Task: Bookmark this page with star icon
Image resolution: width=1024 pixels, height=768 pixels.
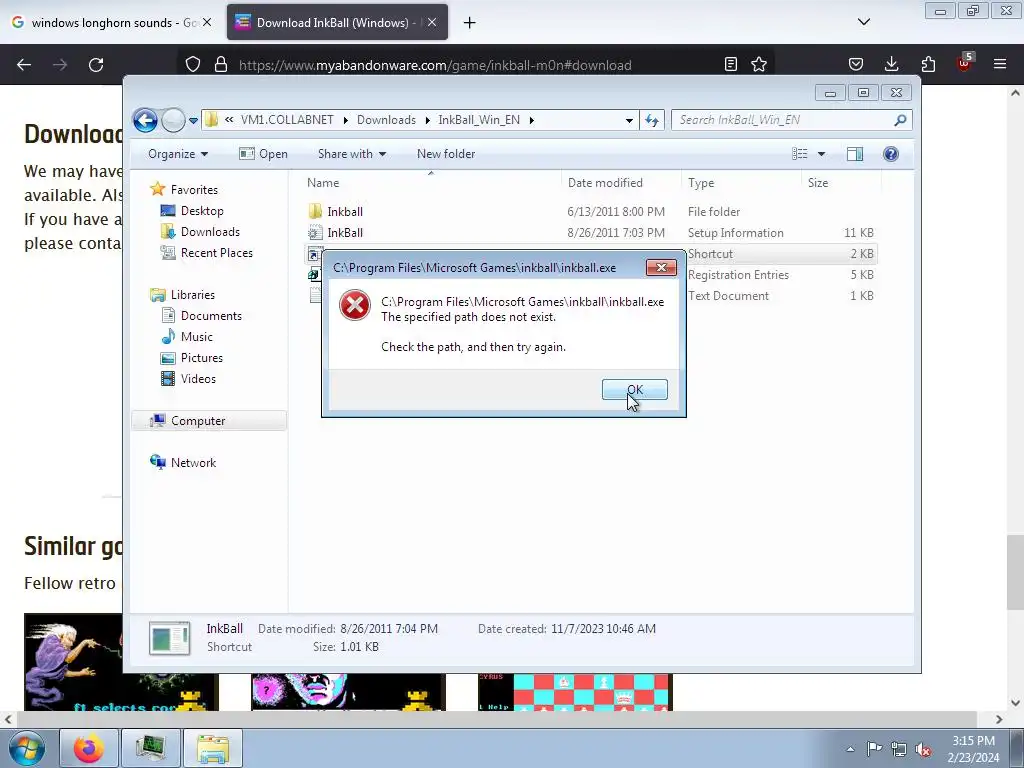Action: click(x=759, y=64)
